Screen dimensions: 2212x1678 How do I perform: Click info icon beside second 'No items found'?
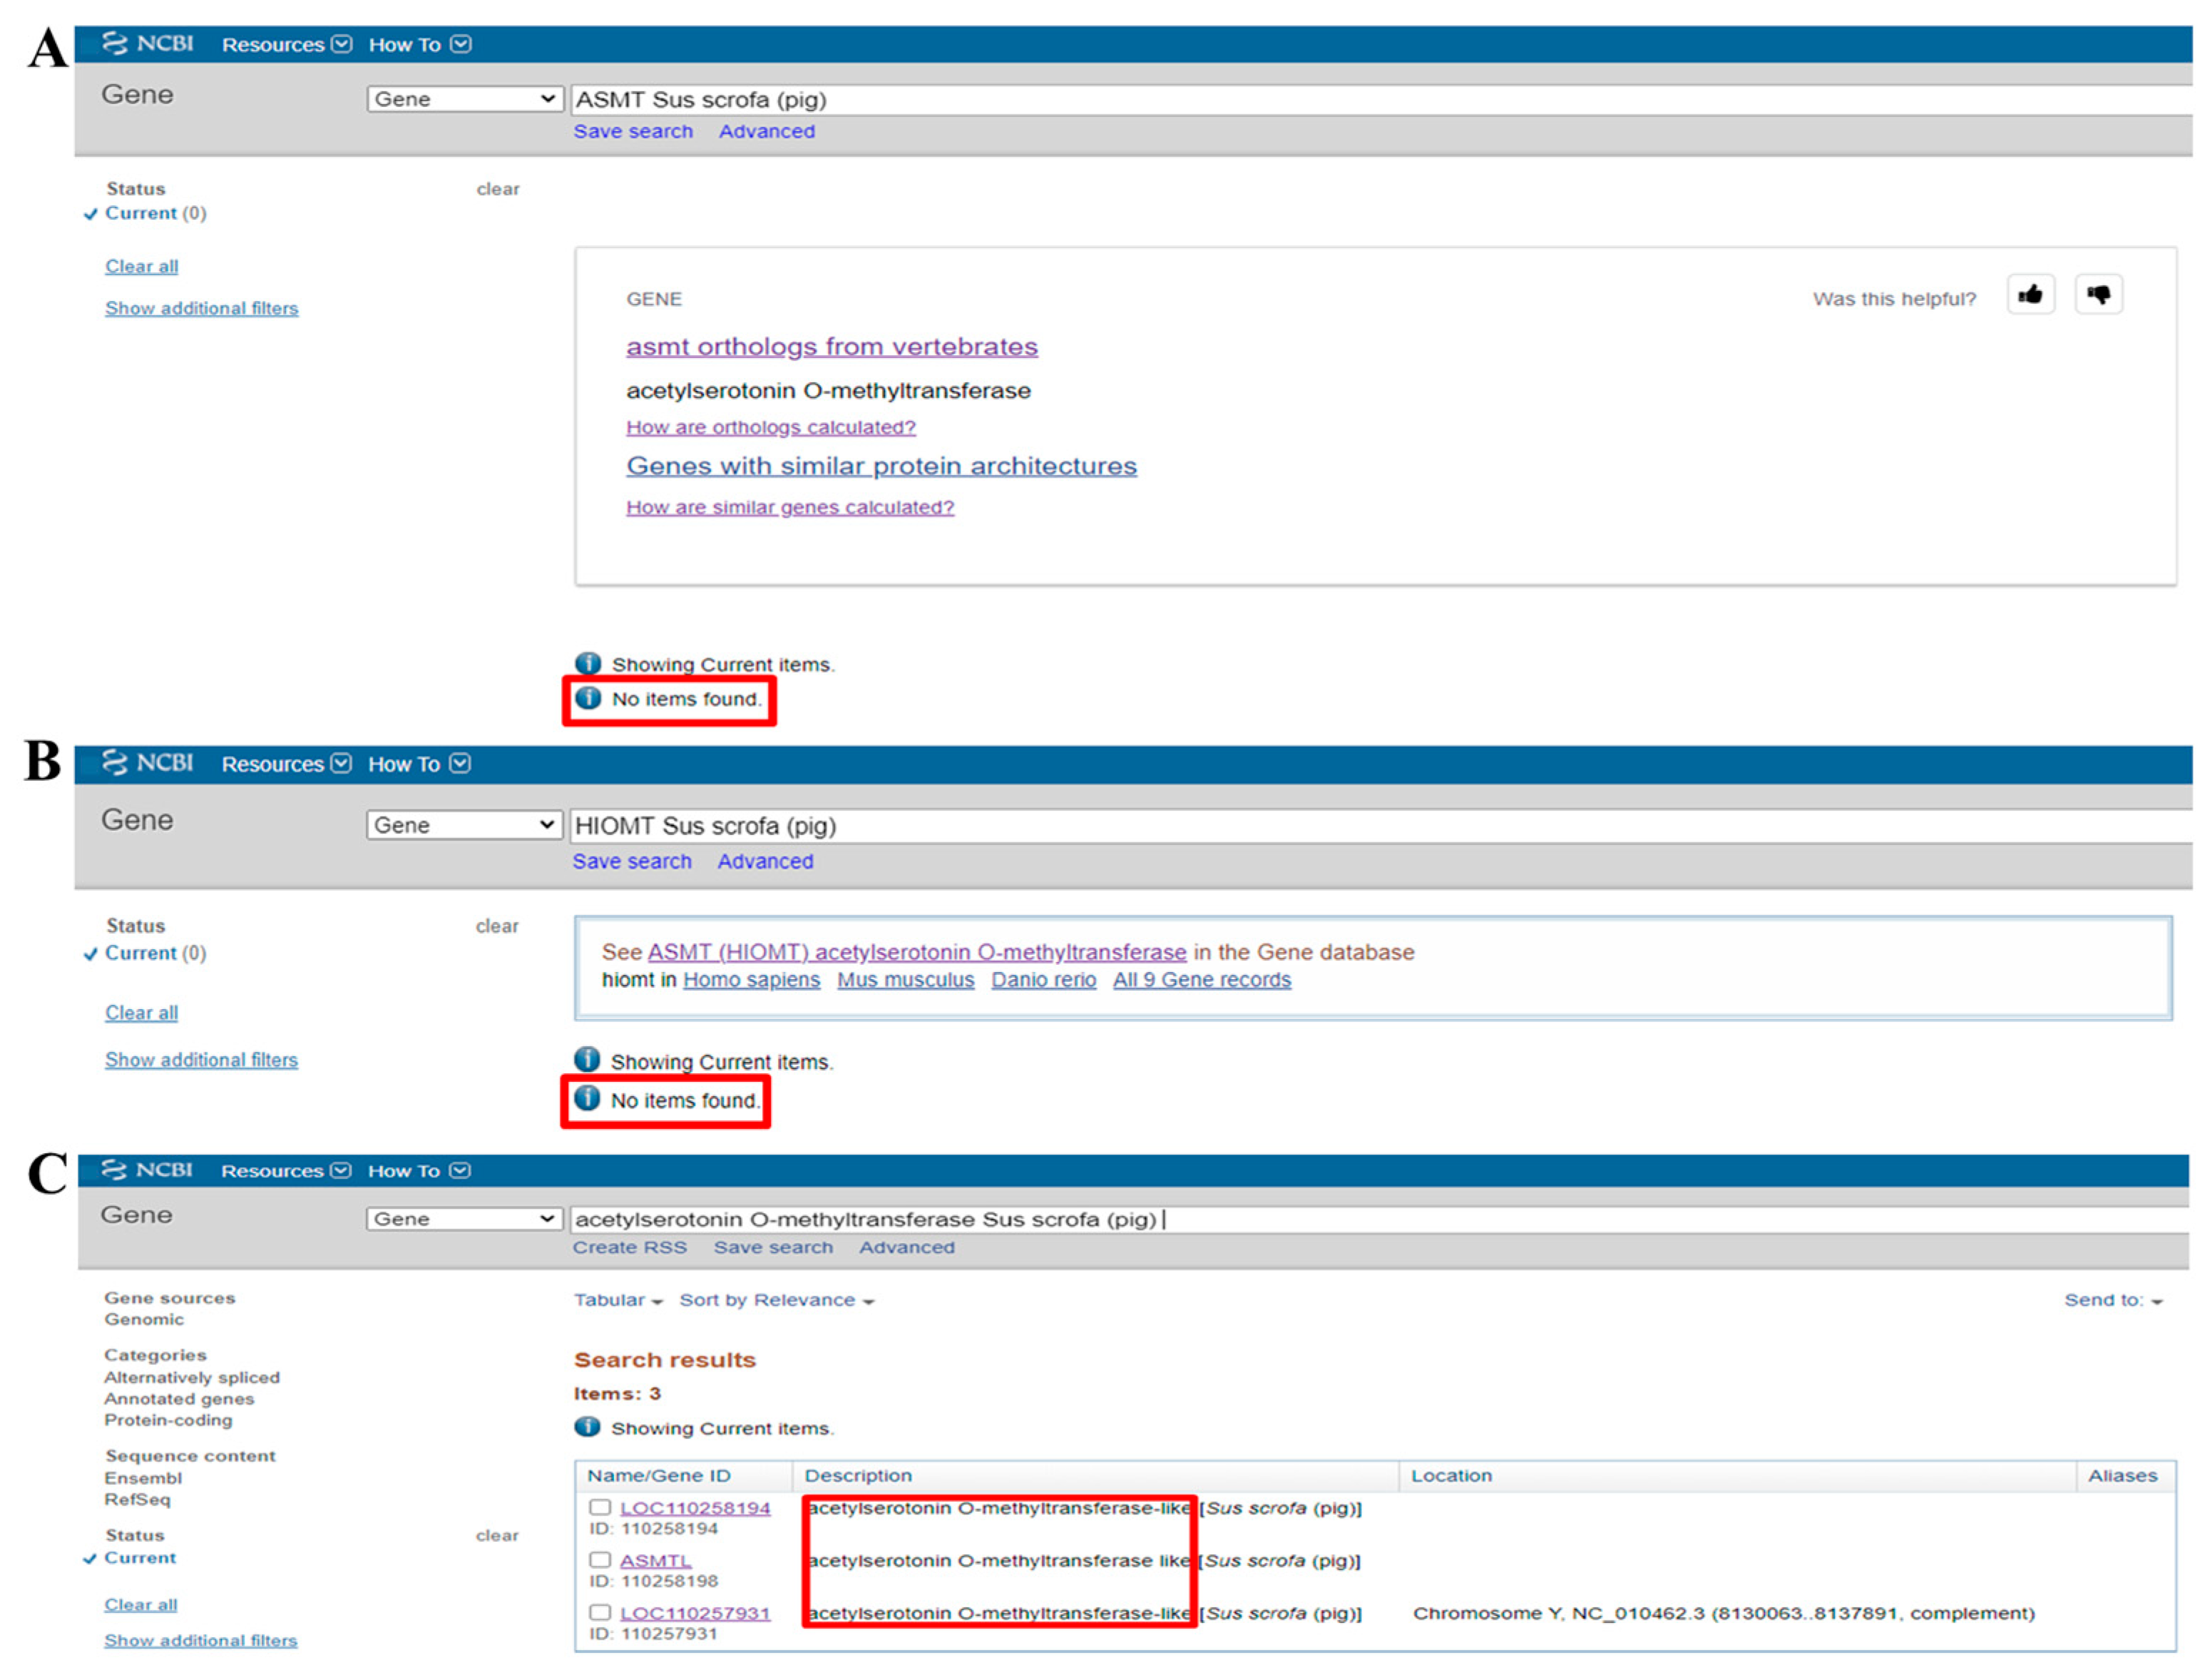coord(587,1099)
